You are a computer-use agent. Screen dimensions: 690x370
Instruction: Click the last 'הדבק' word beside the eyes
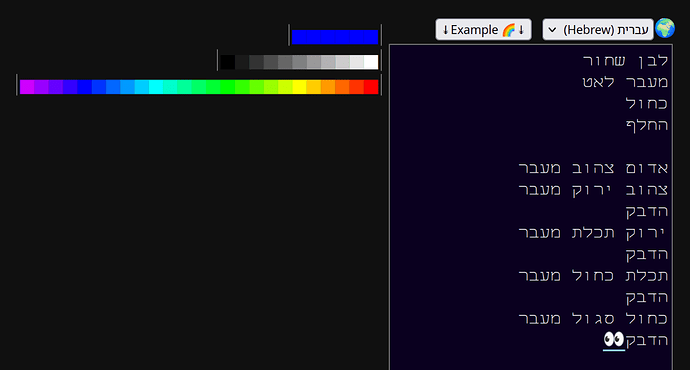[x=647, y=341]
